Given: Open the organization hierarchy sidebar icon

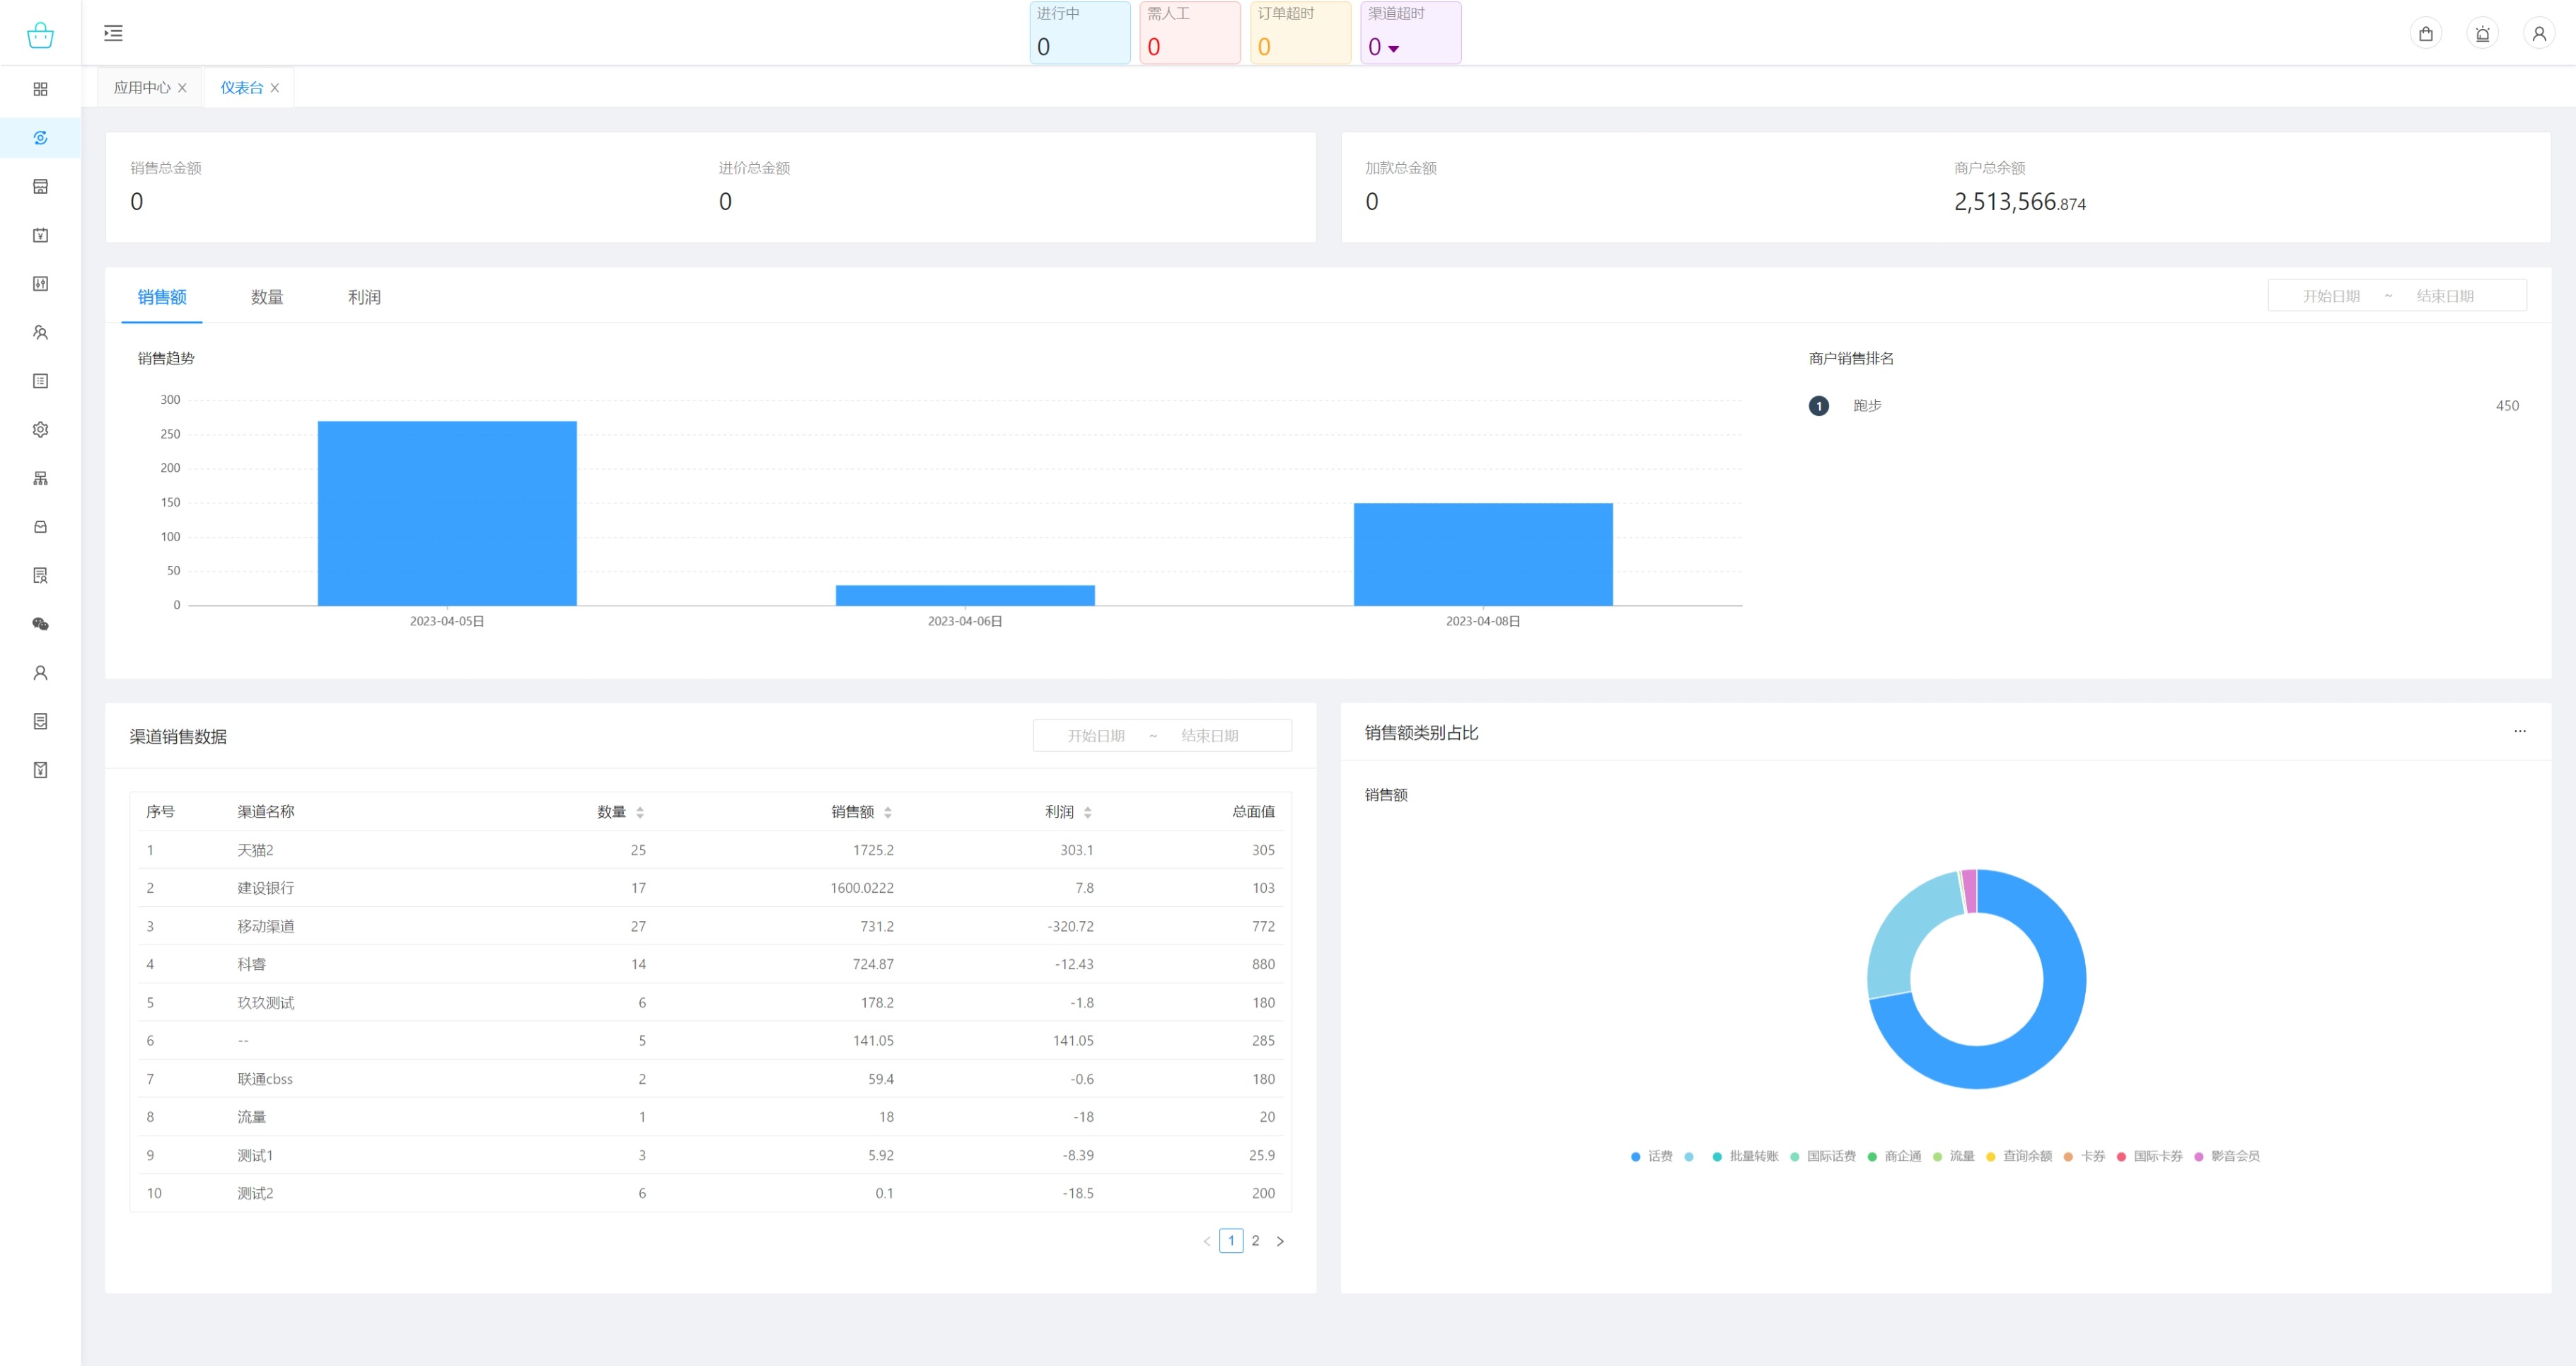Looking at the screenshot, I should tap(40, 478).
